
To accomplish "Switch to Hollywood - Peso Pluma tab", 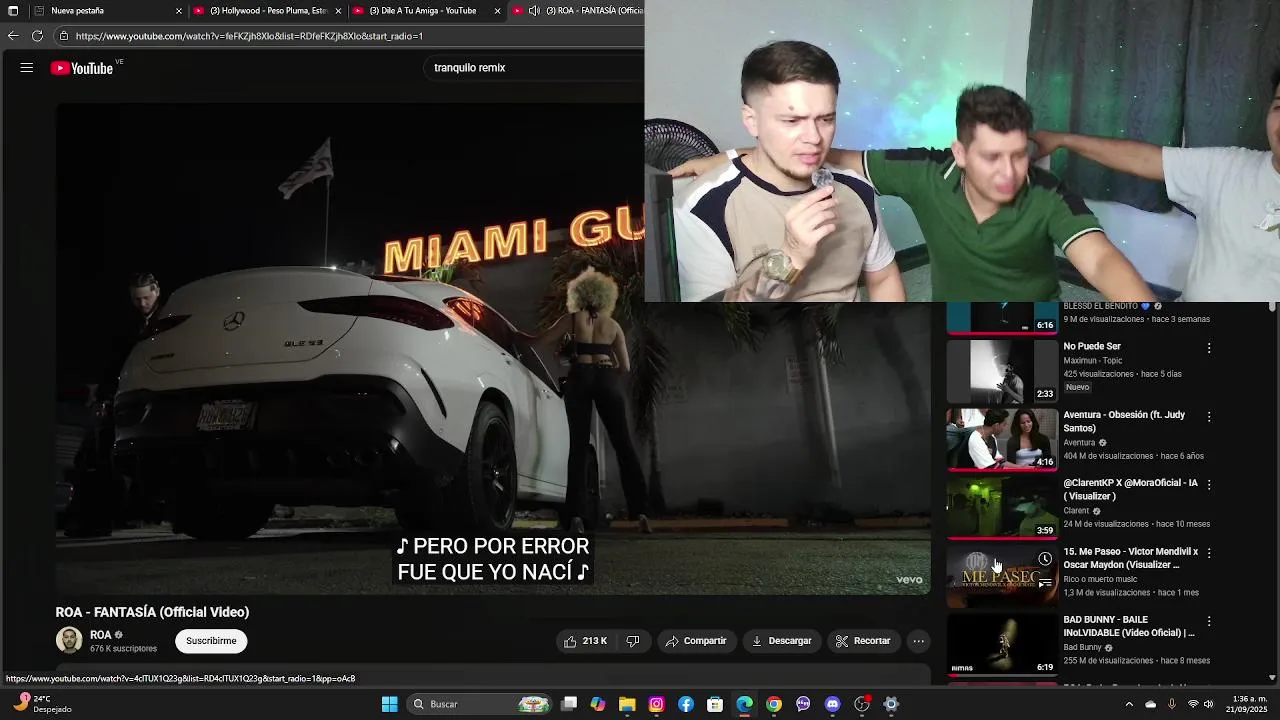I will [x=268, y=11].
